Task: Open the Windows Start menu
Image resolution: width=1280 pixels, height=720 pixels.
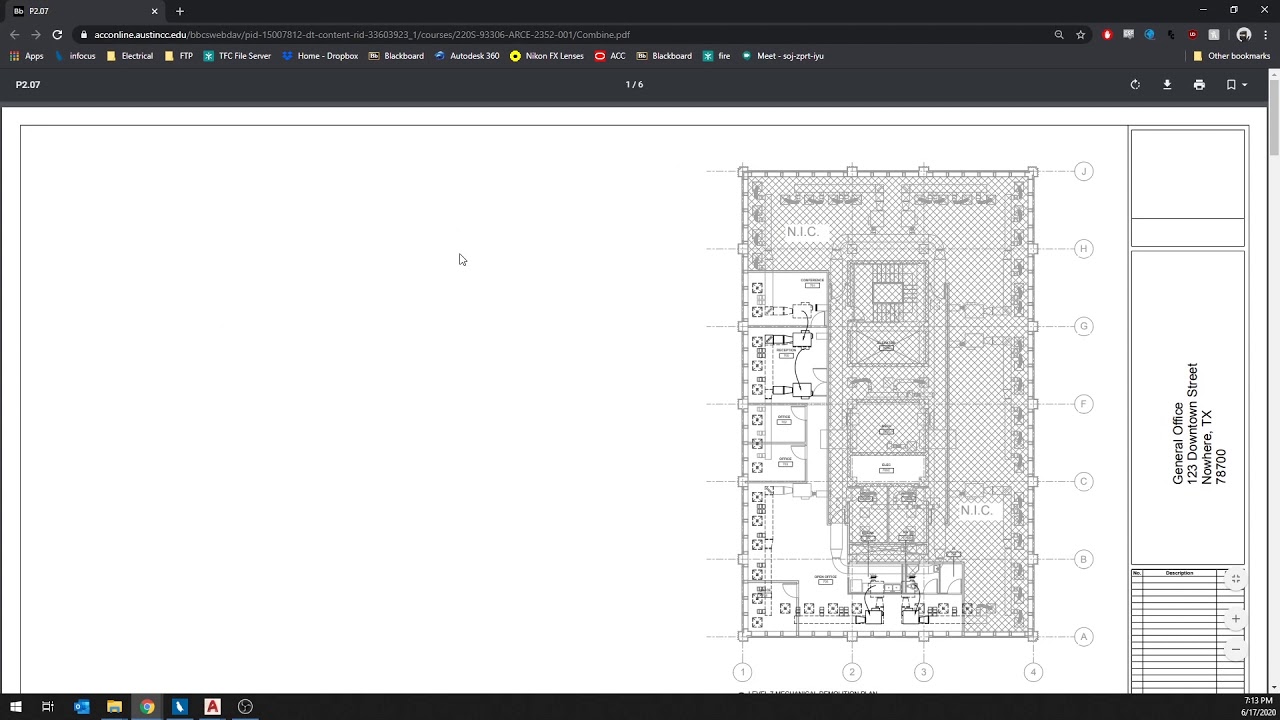Action: point(15,707)
